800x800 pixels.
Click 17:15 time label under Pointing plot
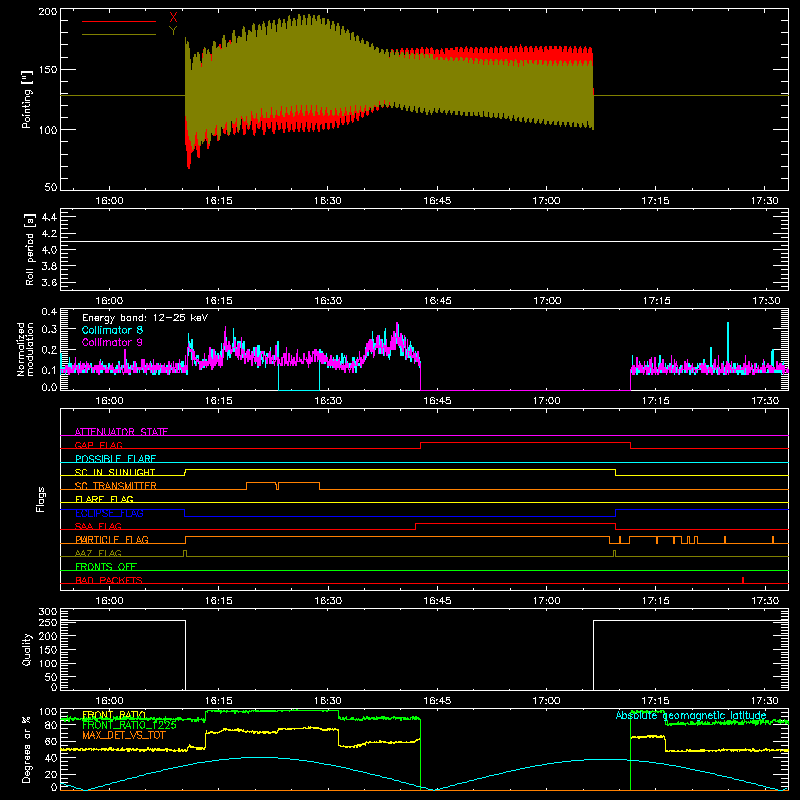pos(655,201)
